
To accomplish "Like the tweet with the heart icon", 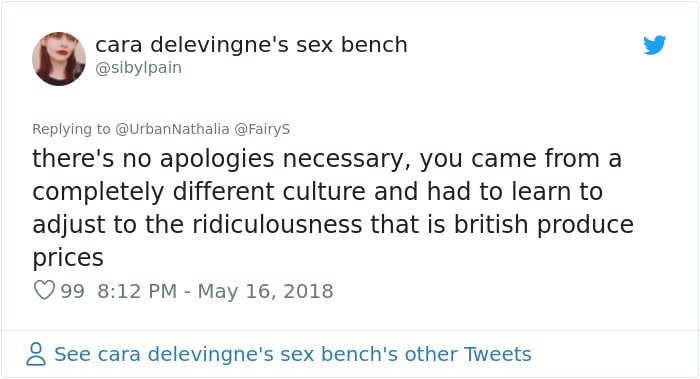I will tap(44, 290).
